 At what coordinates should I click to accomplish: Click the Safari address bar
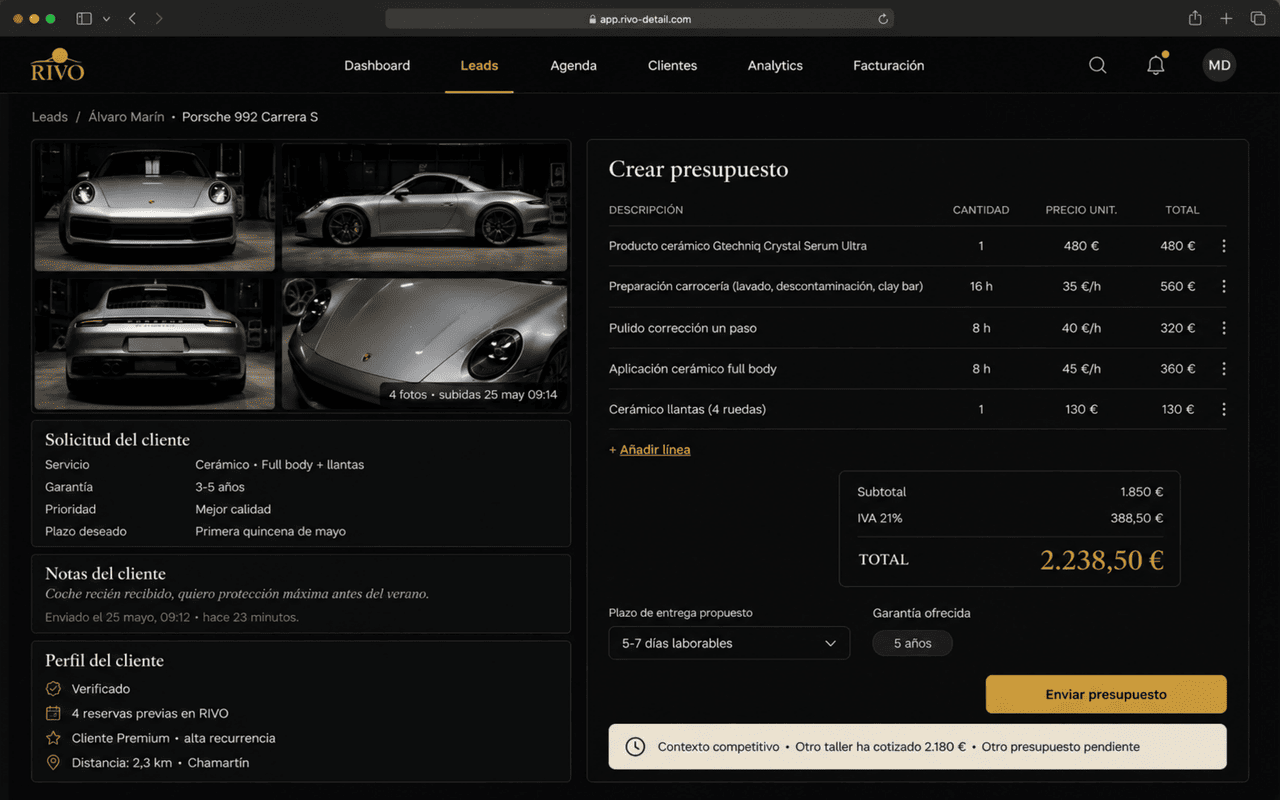[x=639, y=19]
